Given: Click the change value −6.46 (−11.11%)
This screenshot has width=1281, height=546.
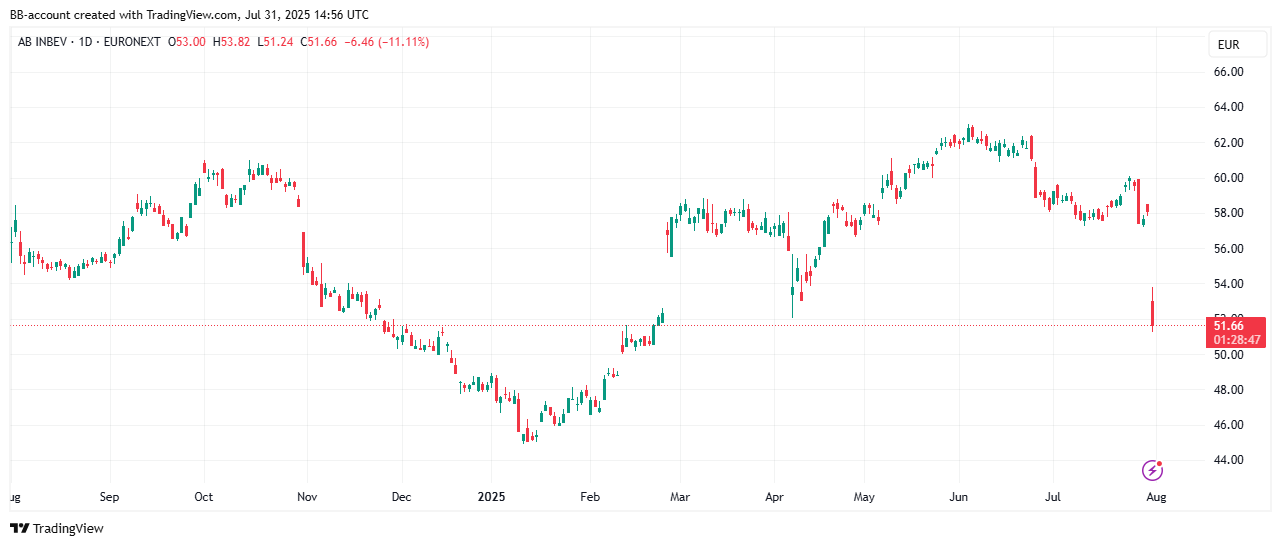Looking at the screenshot, I should (x=387, y=42).
